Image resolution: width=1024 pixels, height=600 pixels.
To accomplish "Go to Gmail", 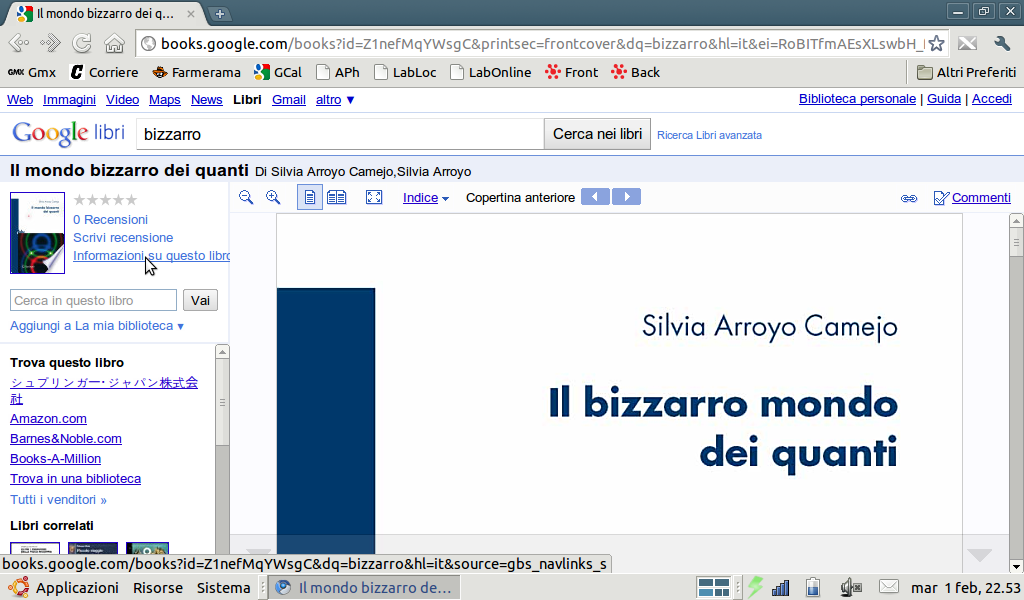I will (x=289, y=100).
